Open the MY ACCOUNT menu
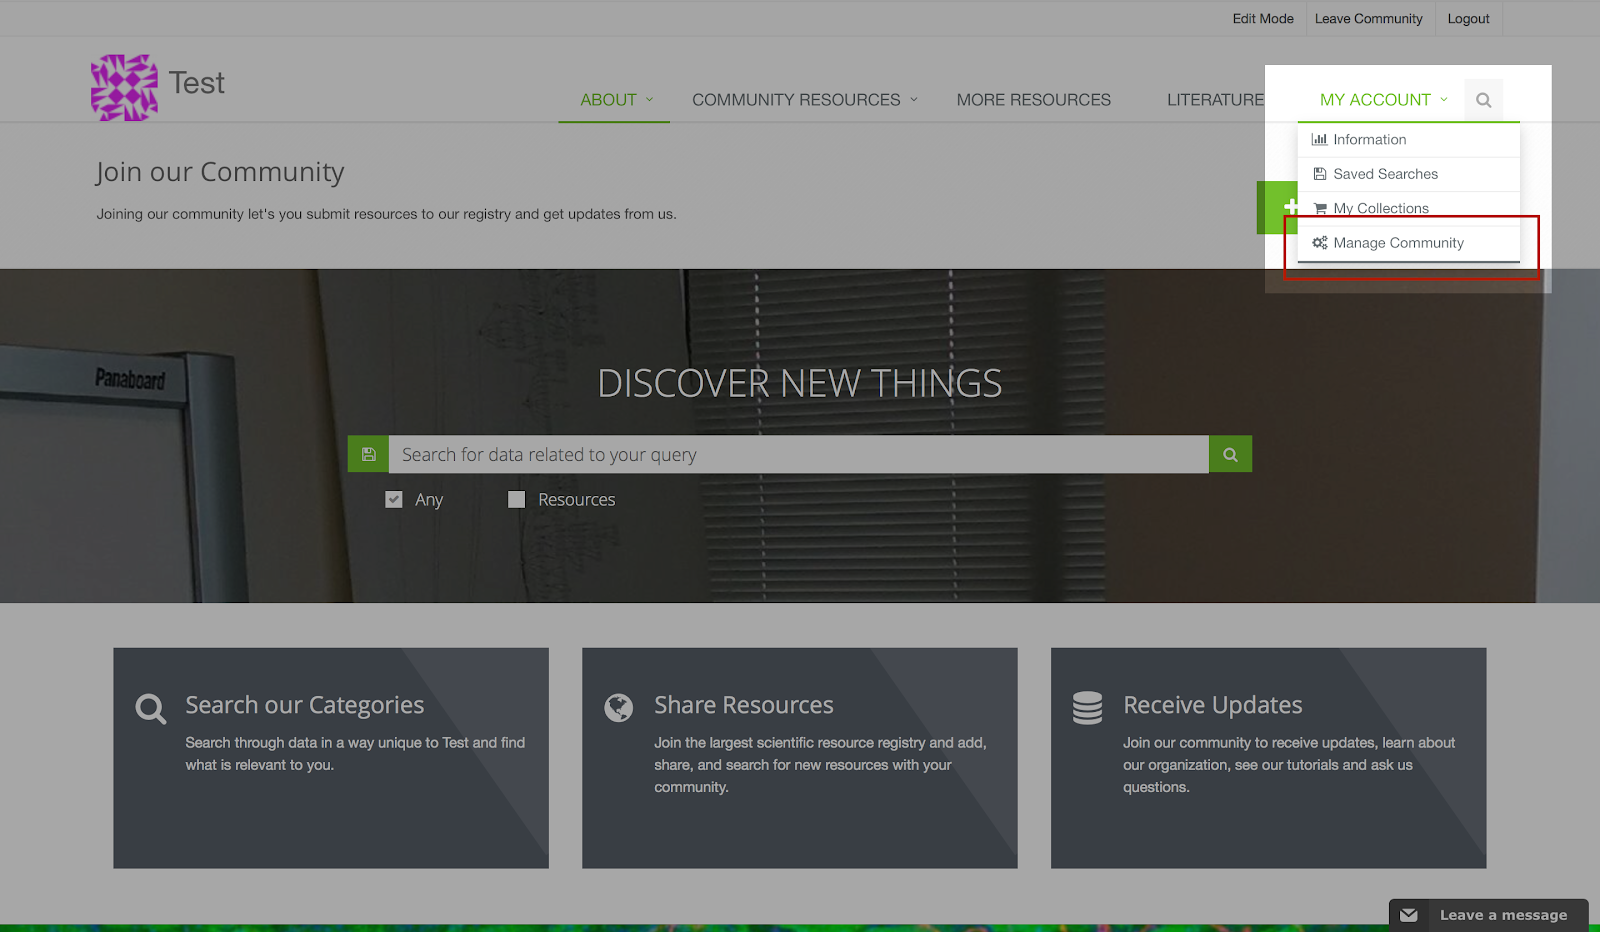Screen dimensions: 1600x932 [1375, 100]
